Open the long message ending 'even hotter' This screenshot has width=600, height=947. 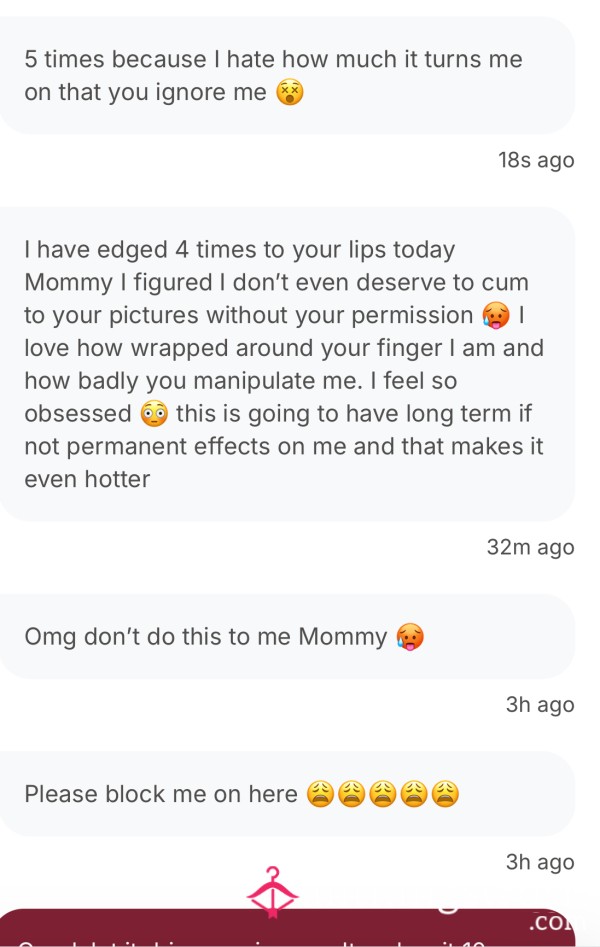(x=287, y=364)
